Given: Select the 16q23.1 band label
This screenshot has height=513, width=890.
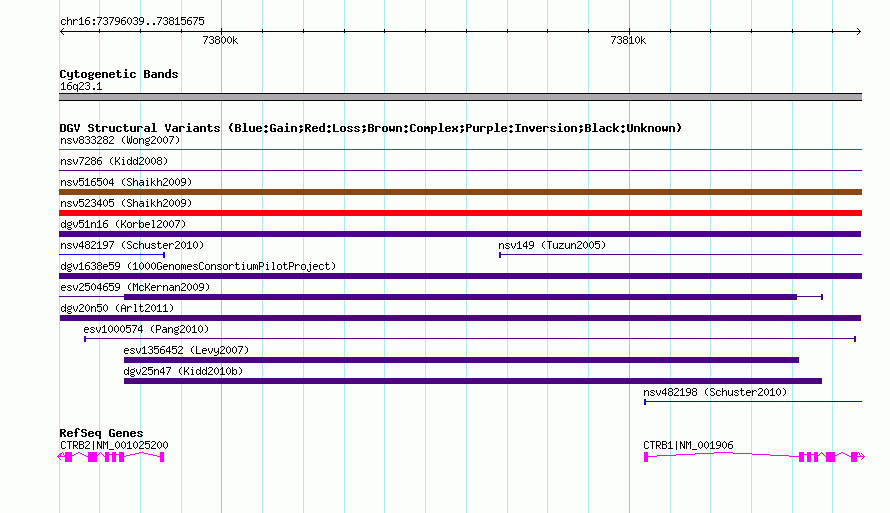Looking at the screenshot, I should [x=81, y=86].
